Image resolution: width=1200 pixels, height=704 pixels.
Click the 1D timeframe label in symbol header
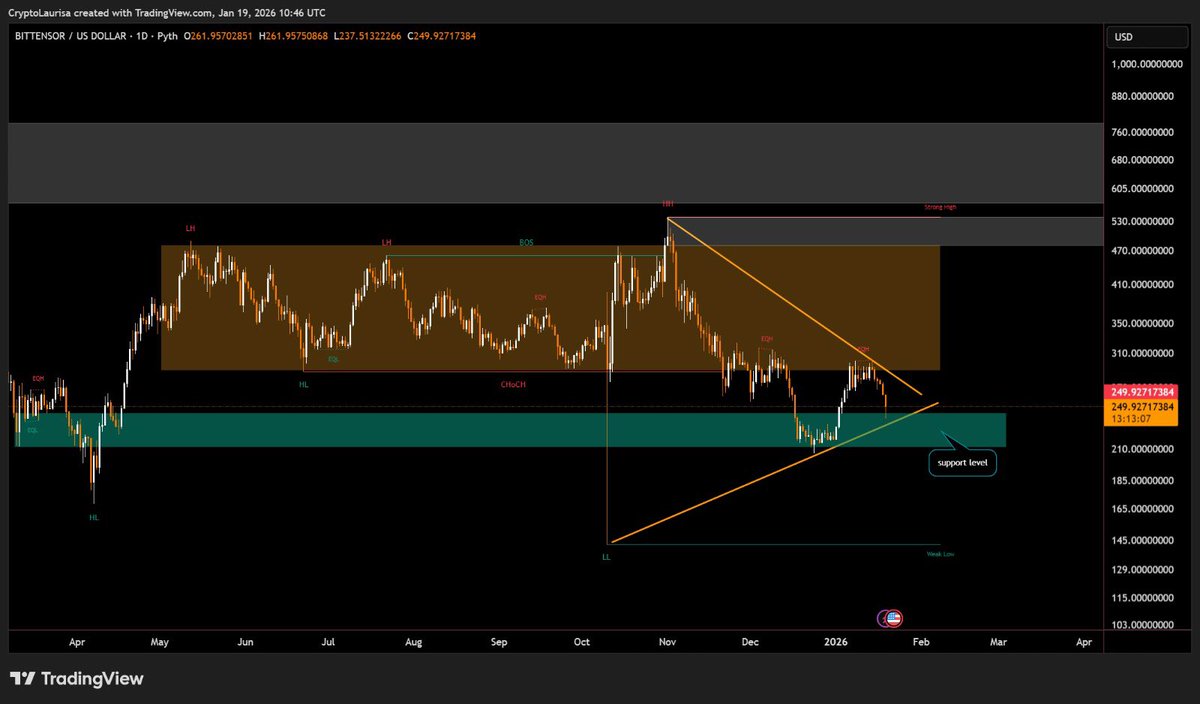142,35
